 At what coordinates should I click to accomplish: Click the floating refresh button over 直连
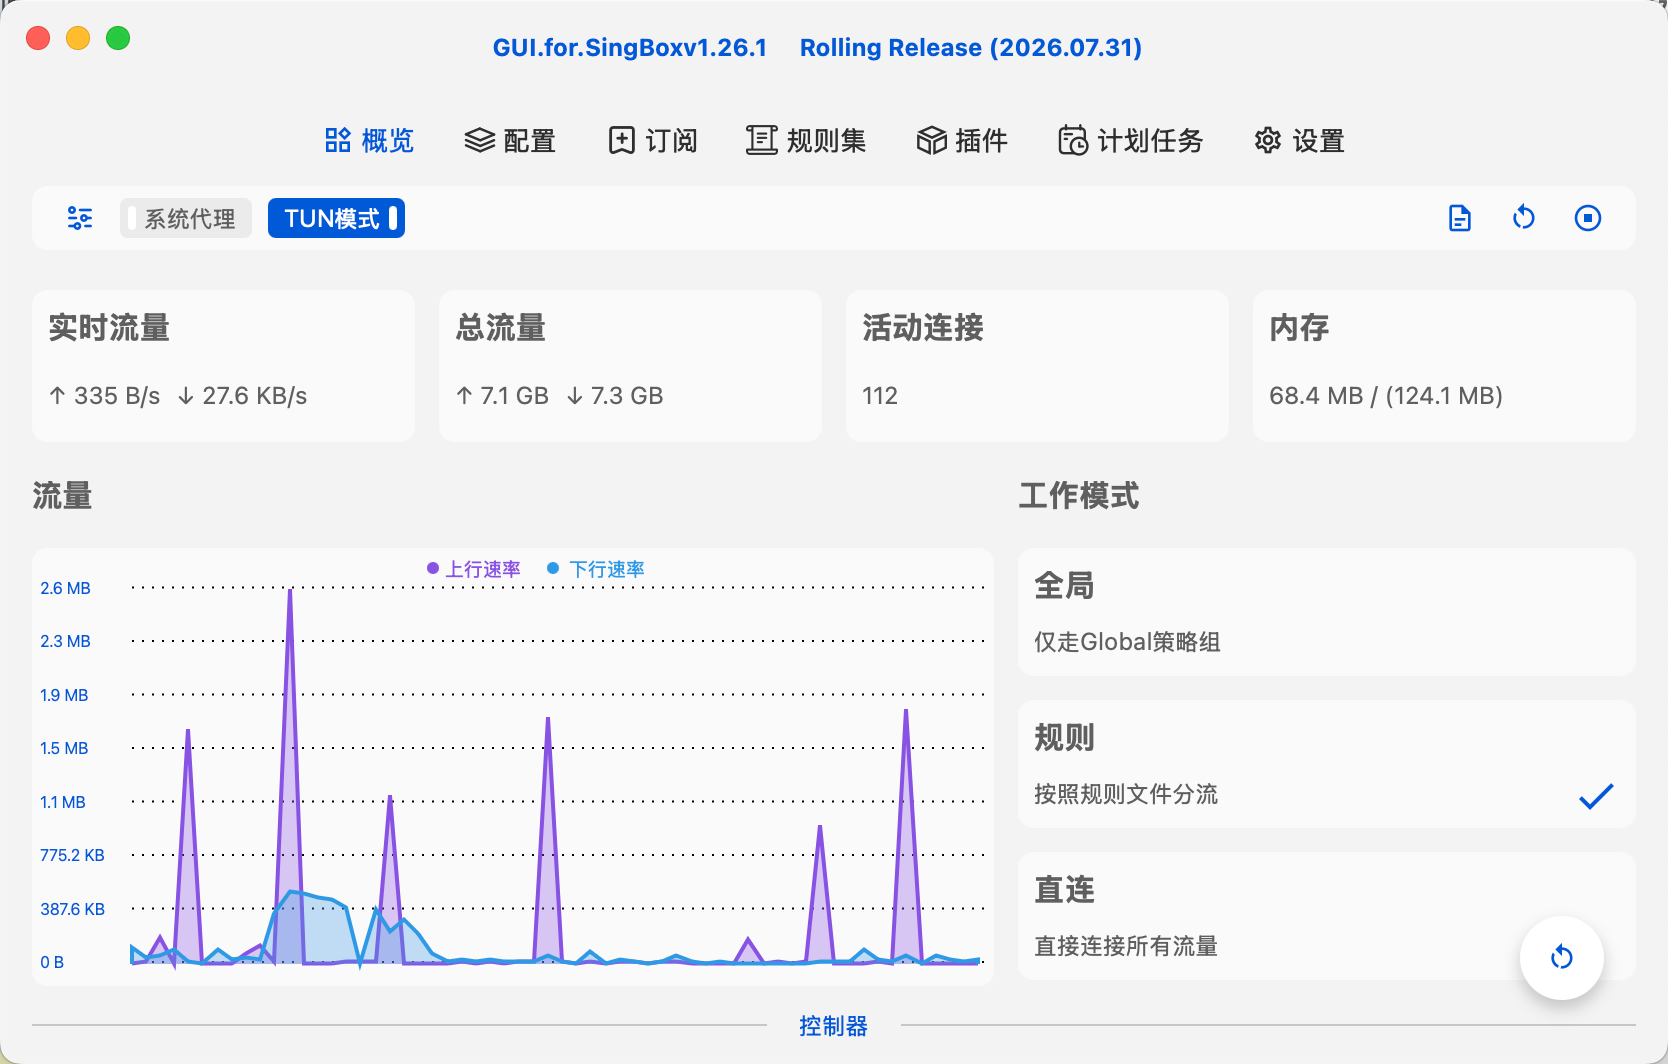click(x=1562, y=958)
